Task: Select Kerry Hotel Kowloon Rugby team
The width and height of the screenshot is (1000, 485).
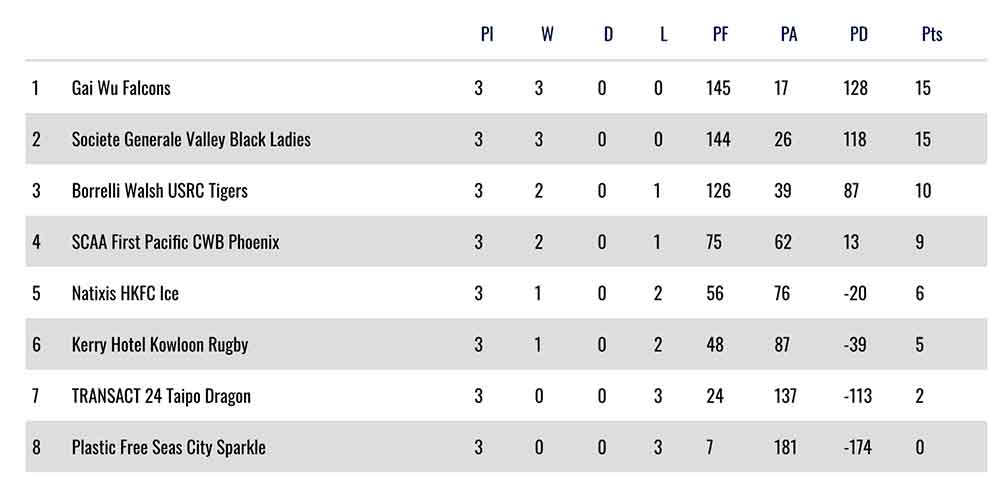Action: (x=160, y=345)
